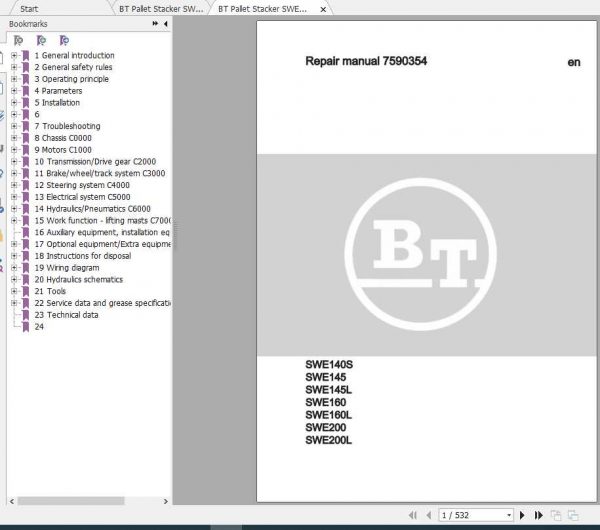The image size is (600, 530).
Task: Open bookmark 22 Service data and grease specification
Action: (103, 303)
